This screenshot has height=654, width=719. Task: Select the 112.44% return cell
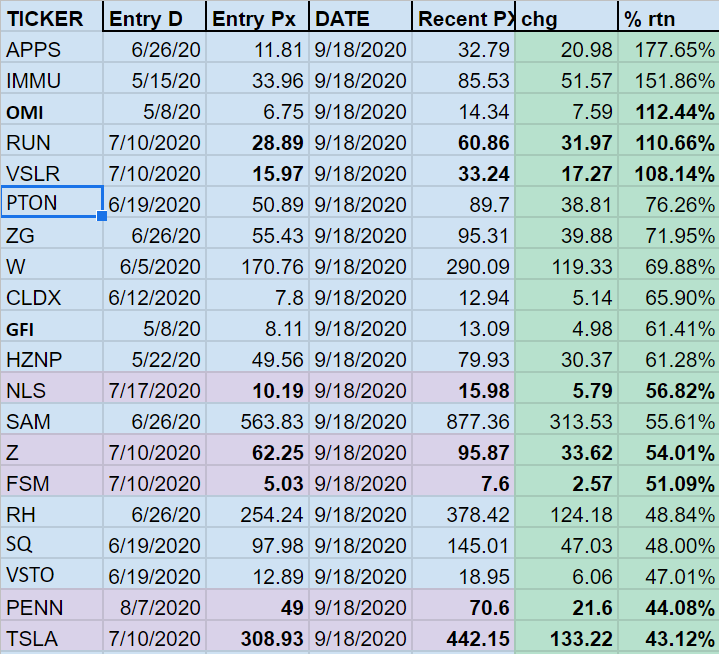coord(669,110)
